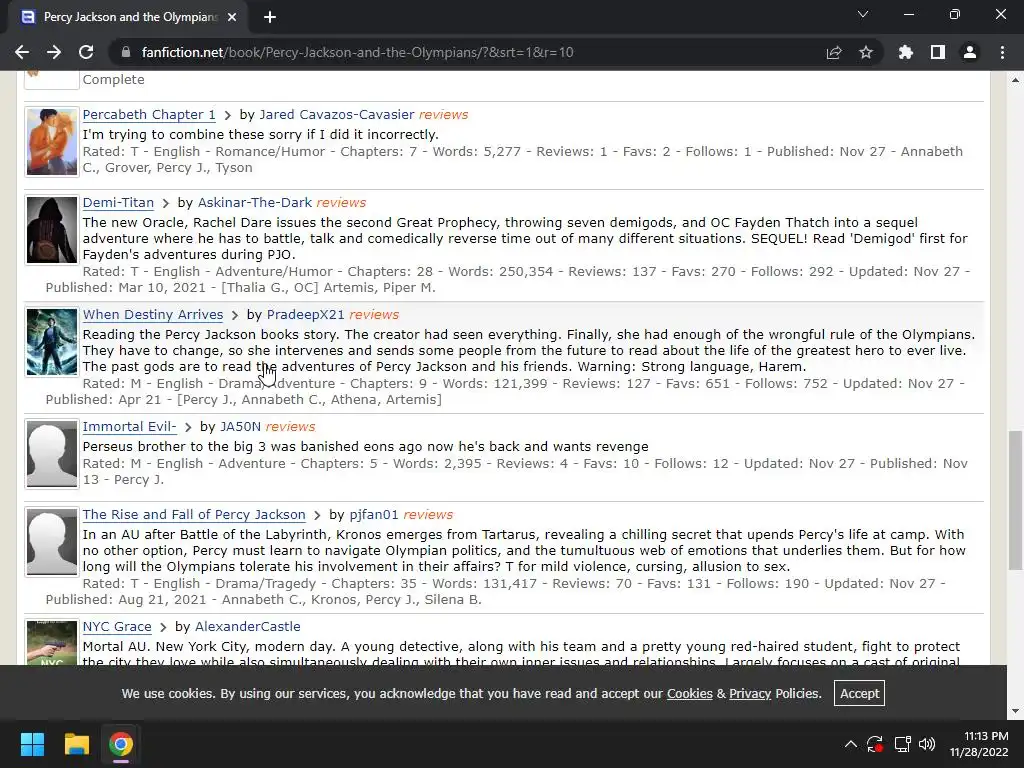Open File Explorer from taskbar
The image size is (1024, 768).
point(76,744)
